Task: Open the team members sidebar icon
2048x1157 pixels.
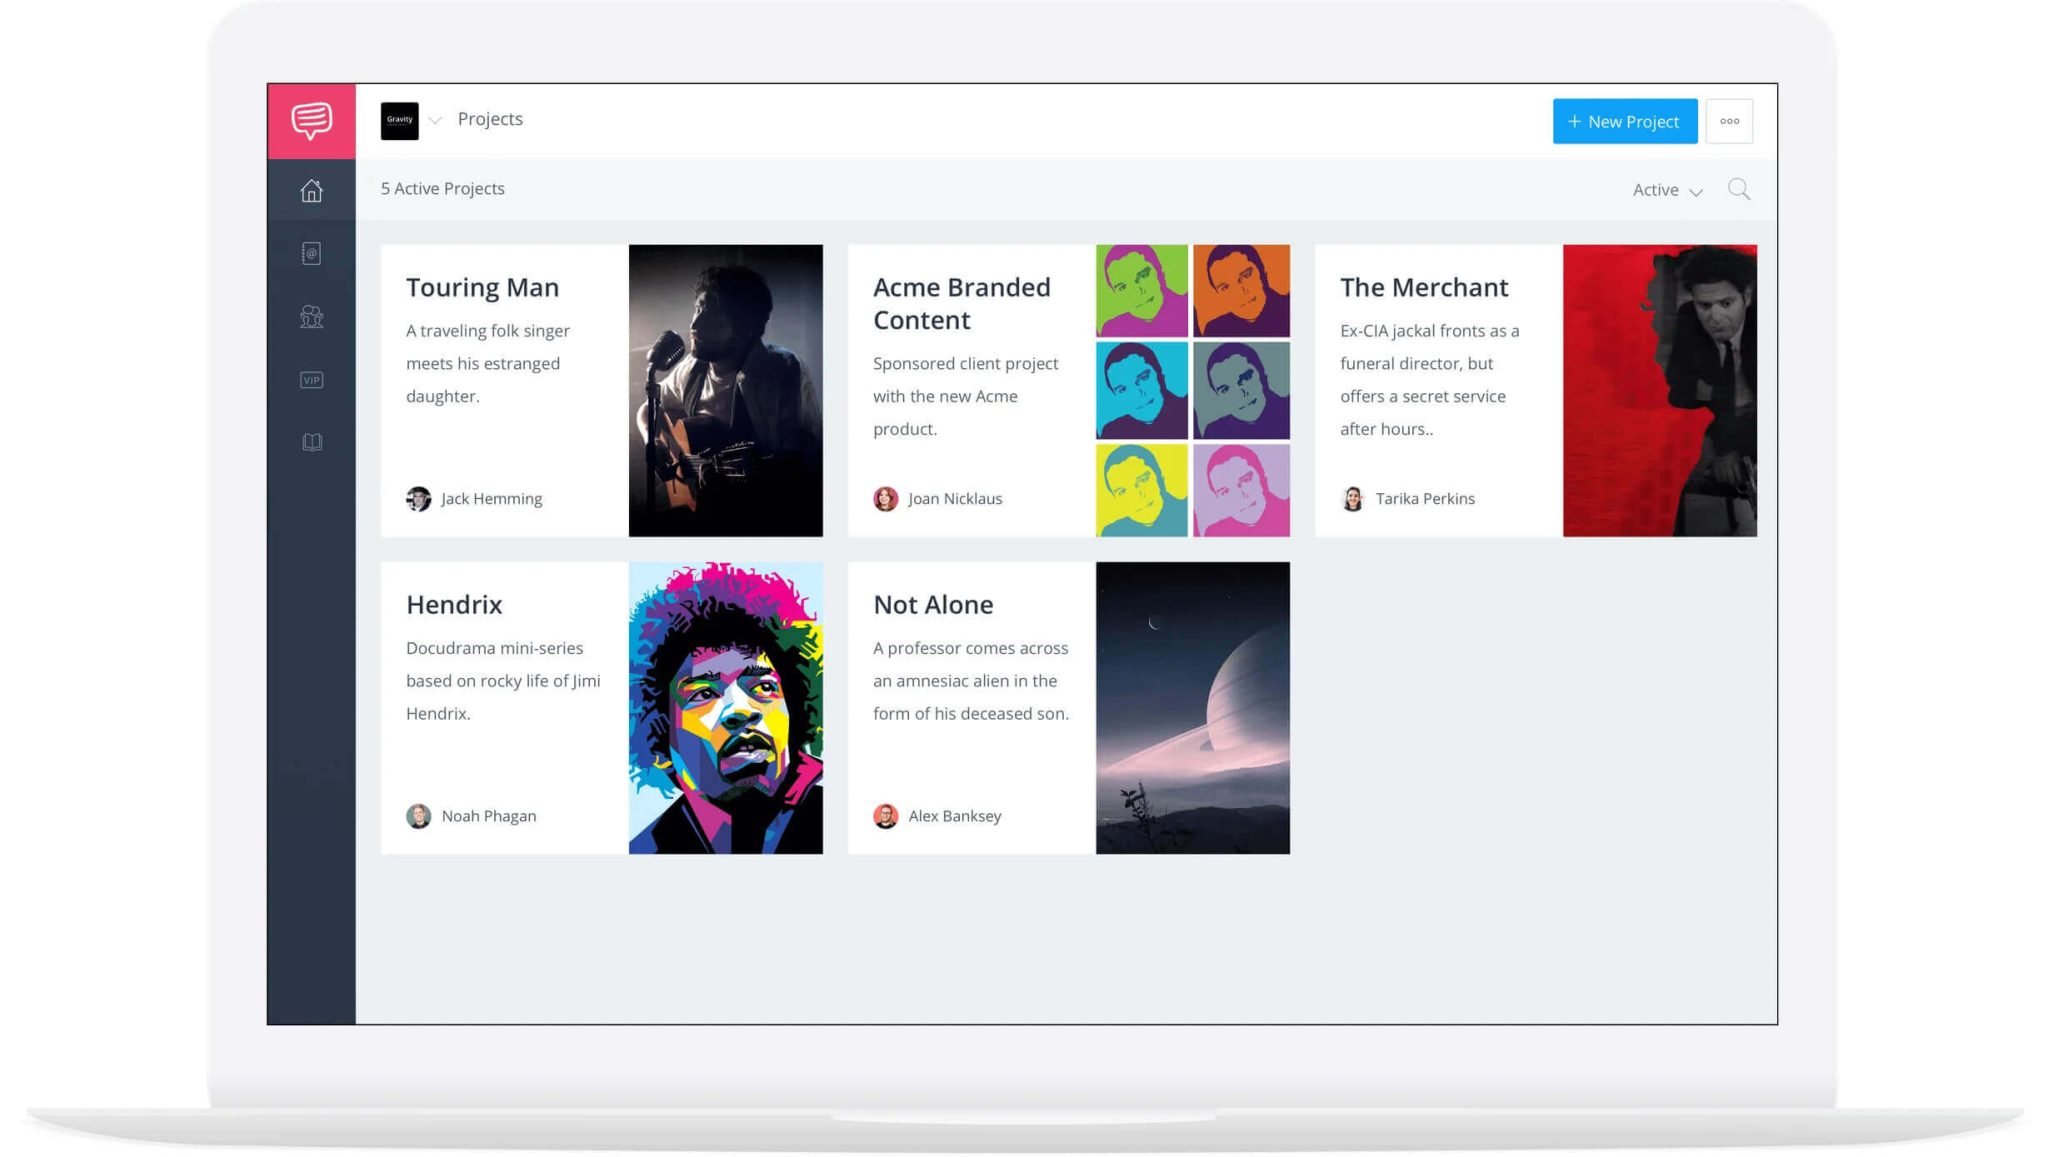Action: point(311,317)
